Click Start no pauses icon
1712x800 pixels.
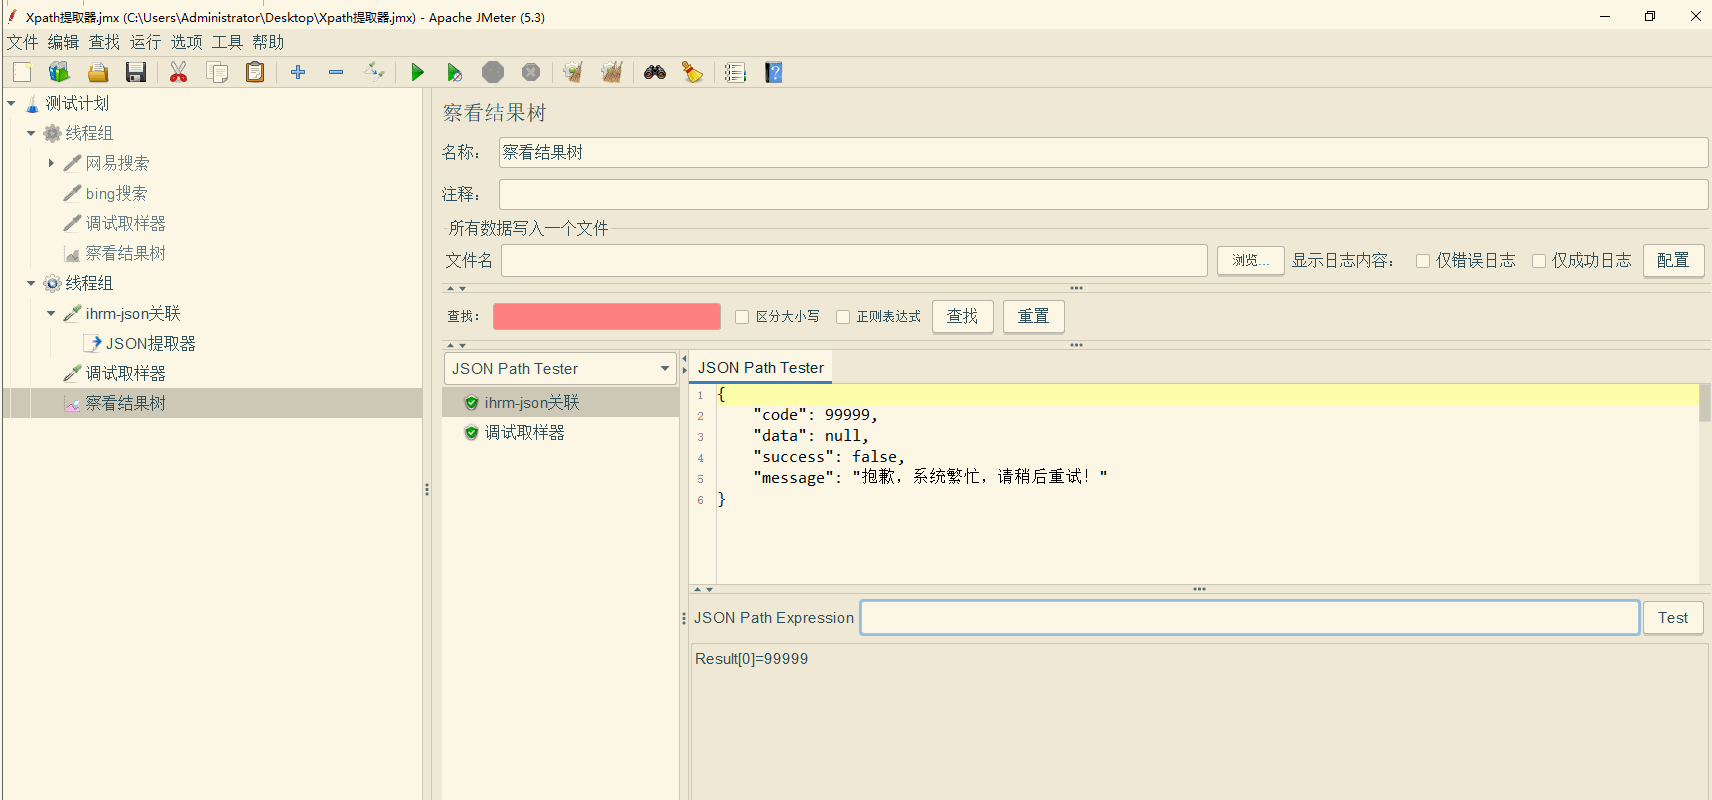(455, 72)
